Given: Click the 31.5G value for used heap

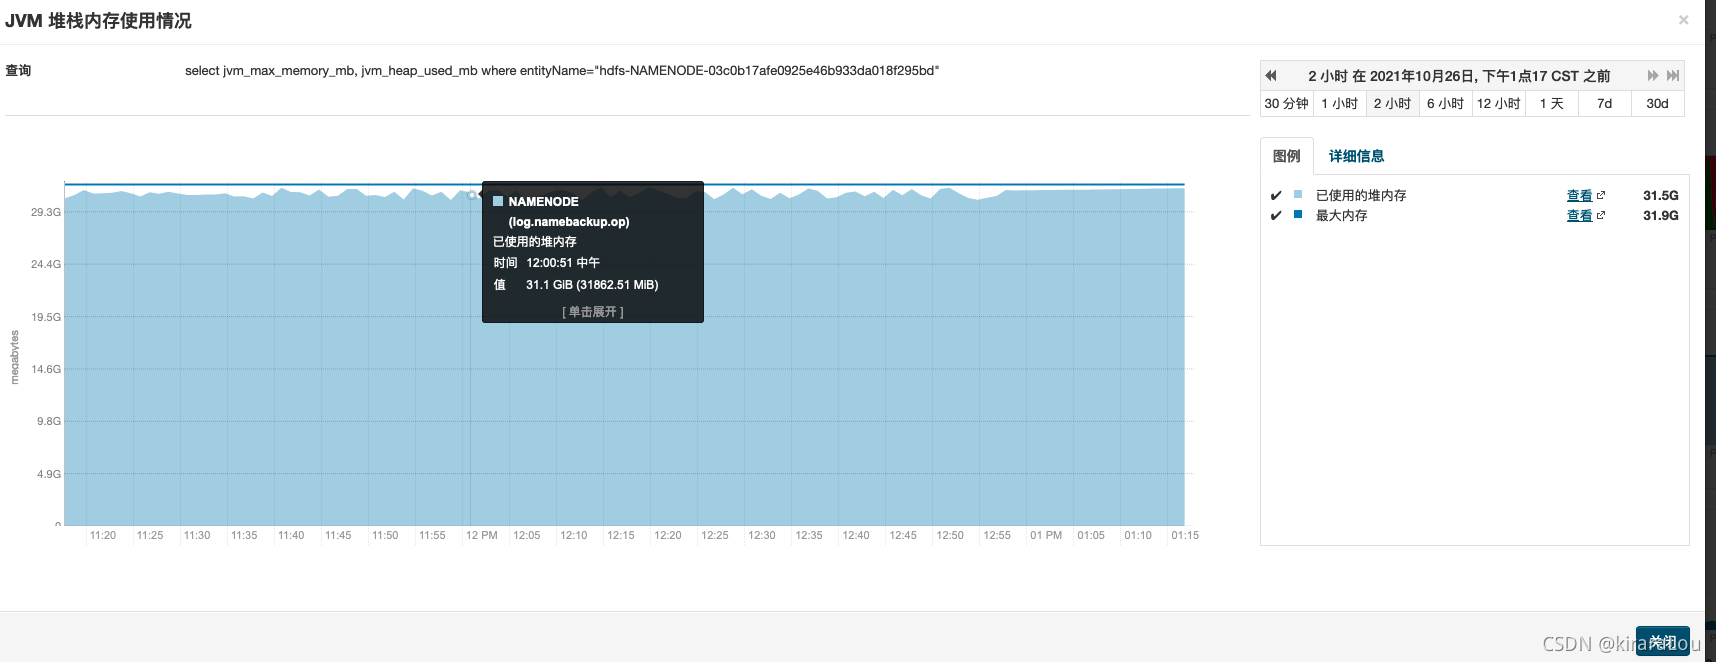Looking at the screenshot, I should tap(1661, 196).
